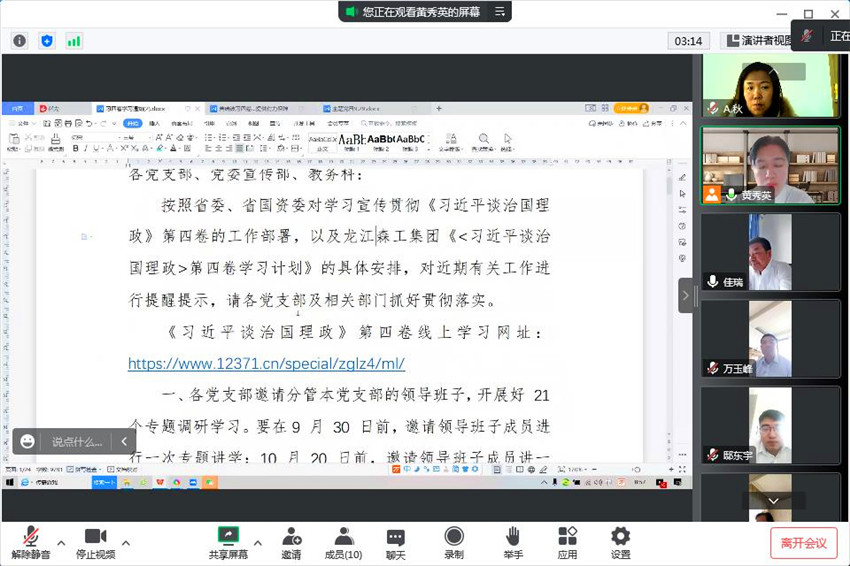Apply text highlight color
This screenshot has width=850, height=566.
coord(160,148)
